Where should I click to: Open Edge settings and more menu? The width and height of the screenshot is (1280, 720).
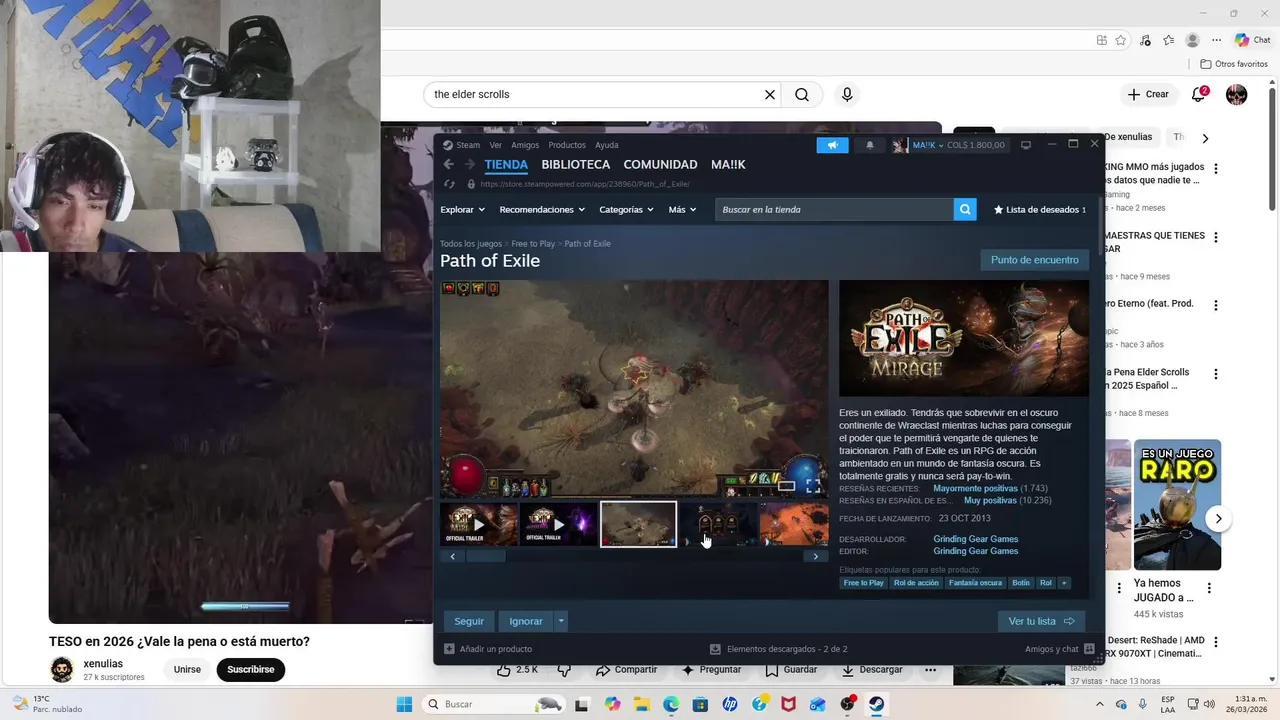(x=1217, y=40)
